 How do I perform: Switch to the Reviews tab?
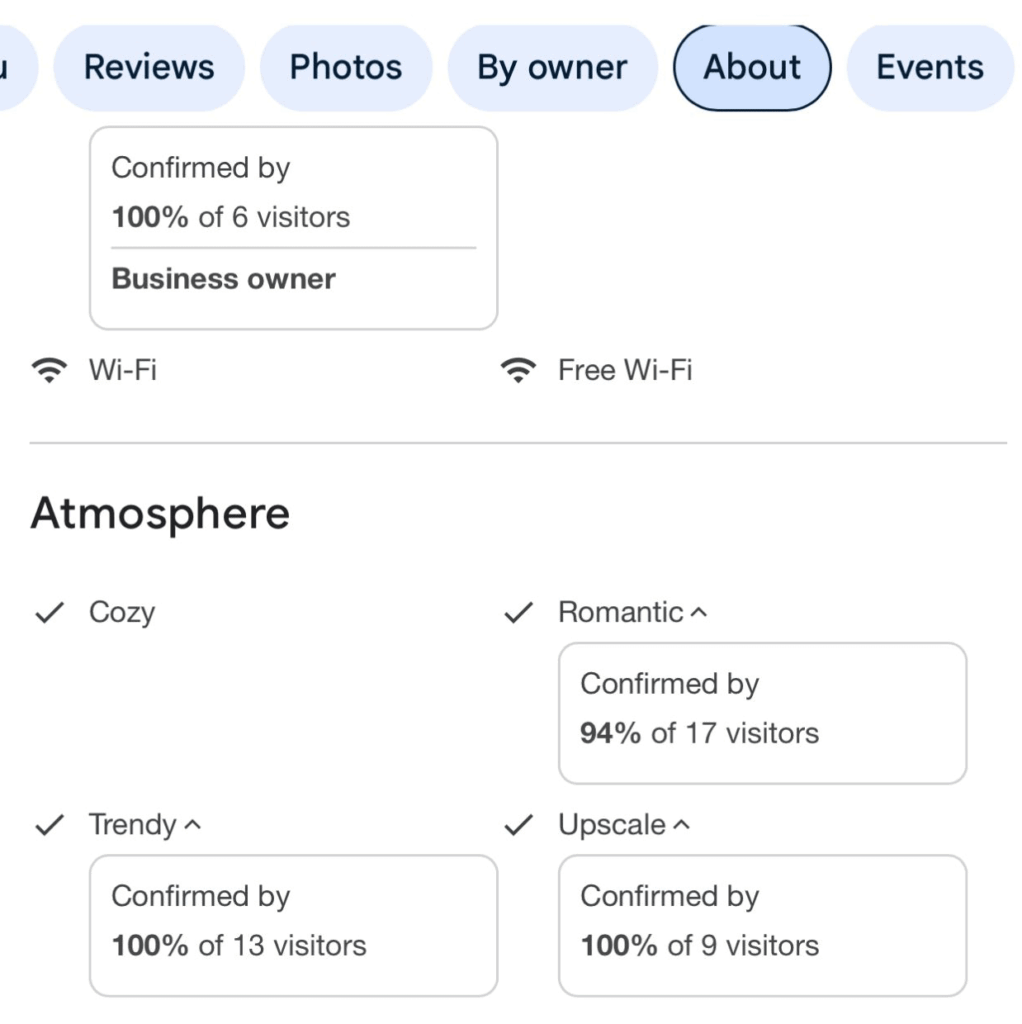click(149, 68)
